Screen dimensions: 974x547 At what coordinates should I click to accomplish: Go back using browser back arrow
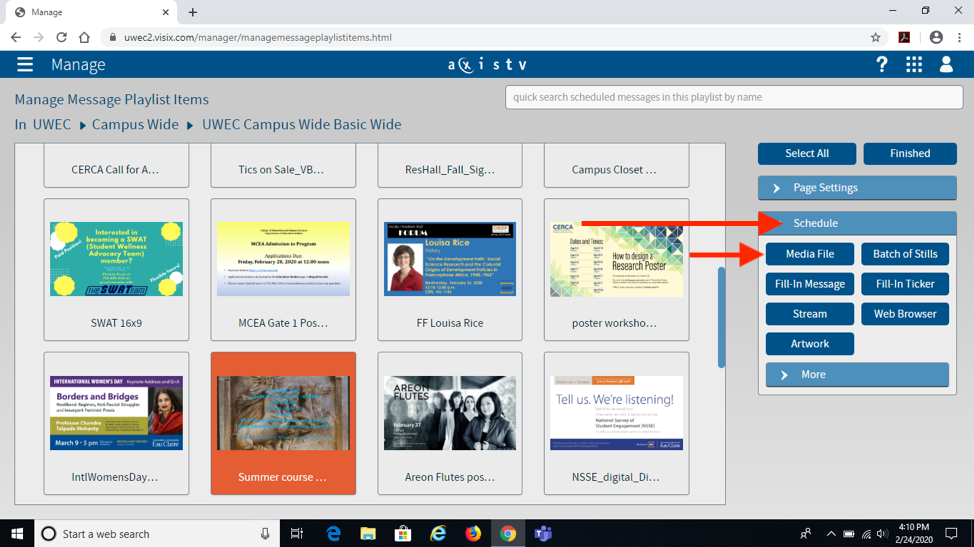point(16,37)
